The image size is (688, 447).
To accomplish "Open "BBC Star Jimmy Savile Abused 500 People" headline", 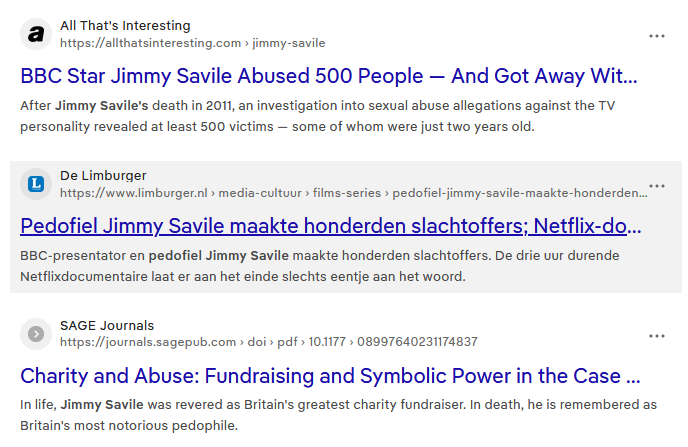I will (x=328, y=76).
